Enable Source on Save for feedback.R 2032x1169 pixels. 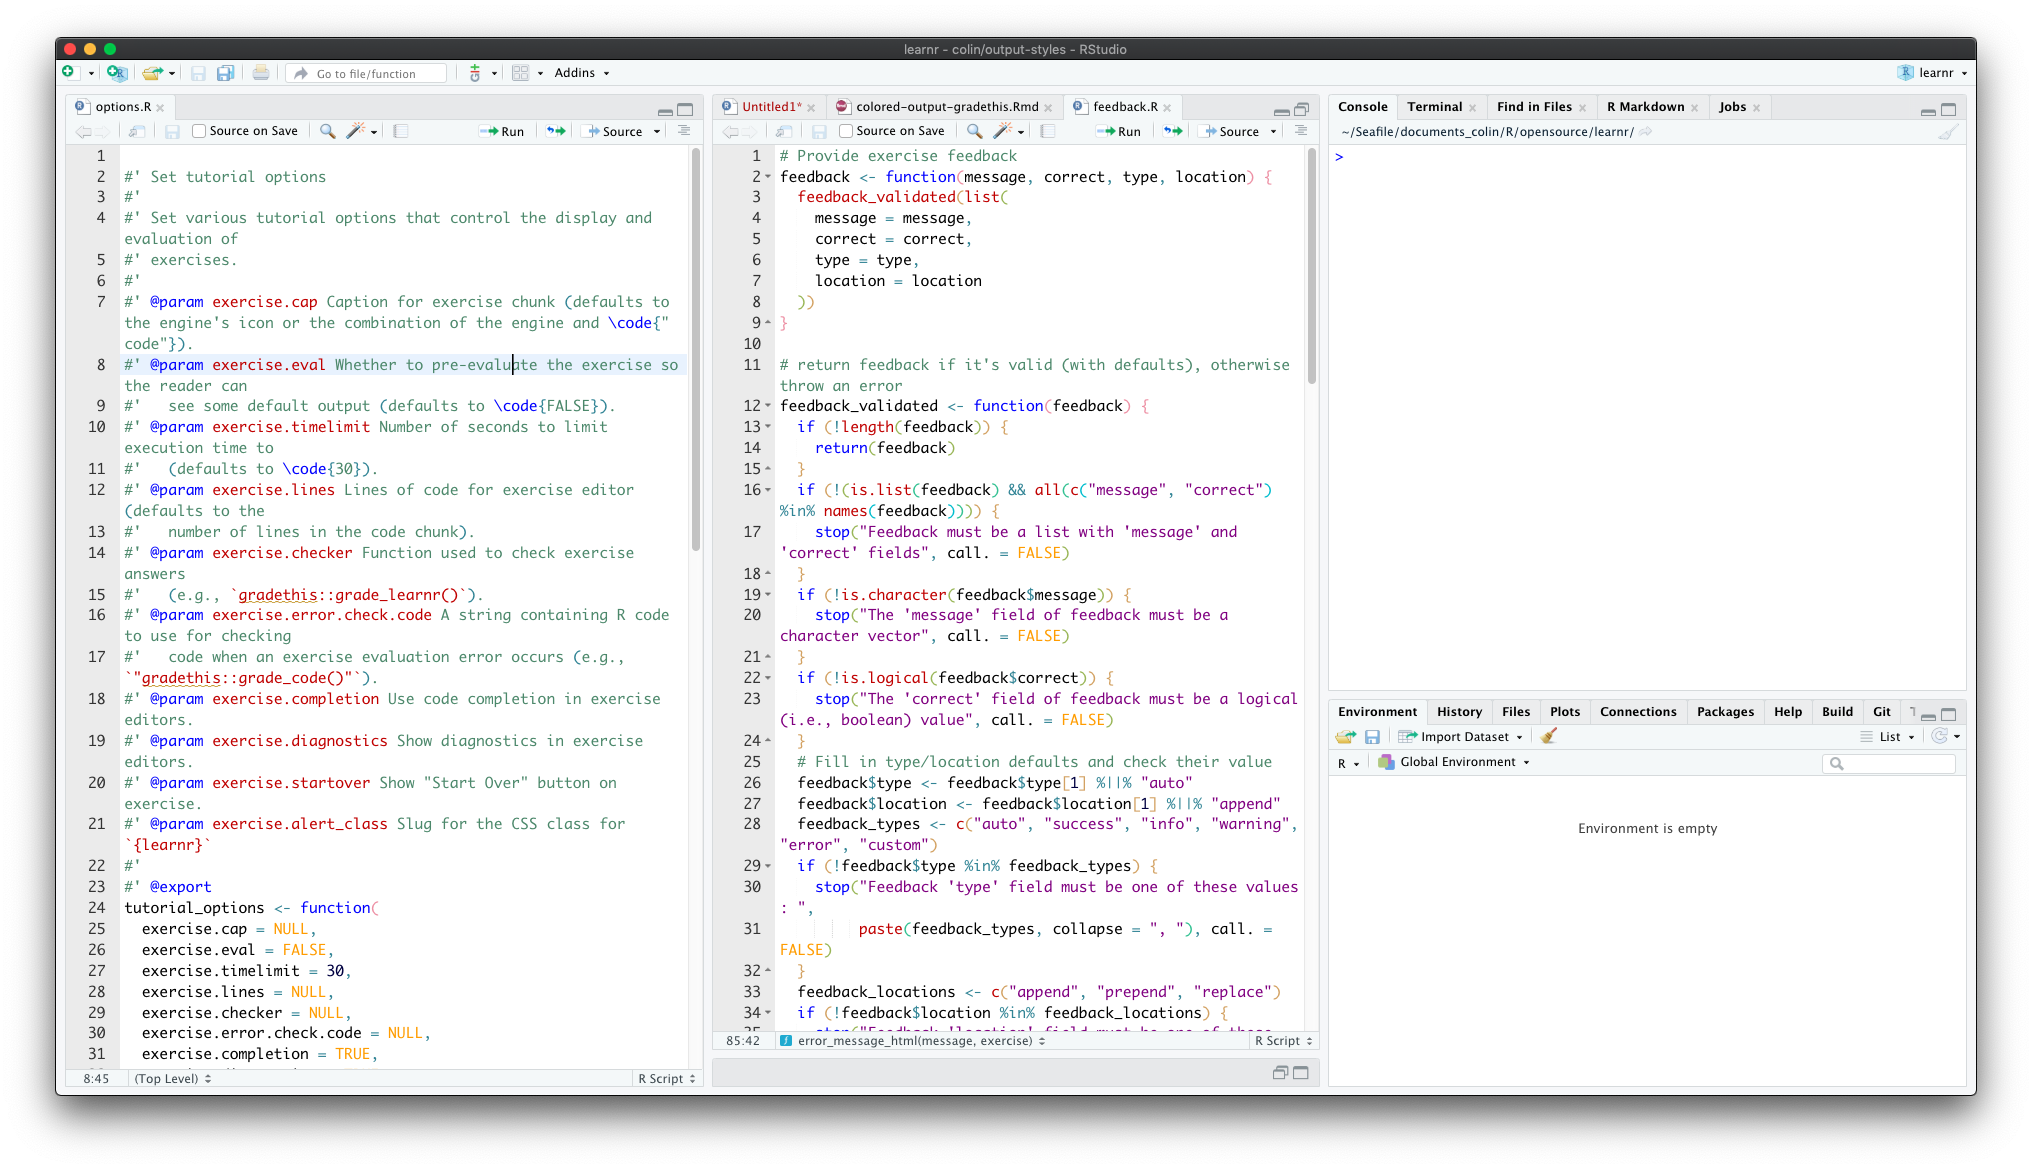(845, 130)
